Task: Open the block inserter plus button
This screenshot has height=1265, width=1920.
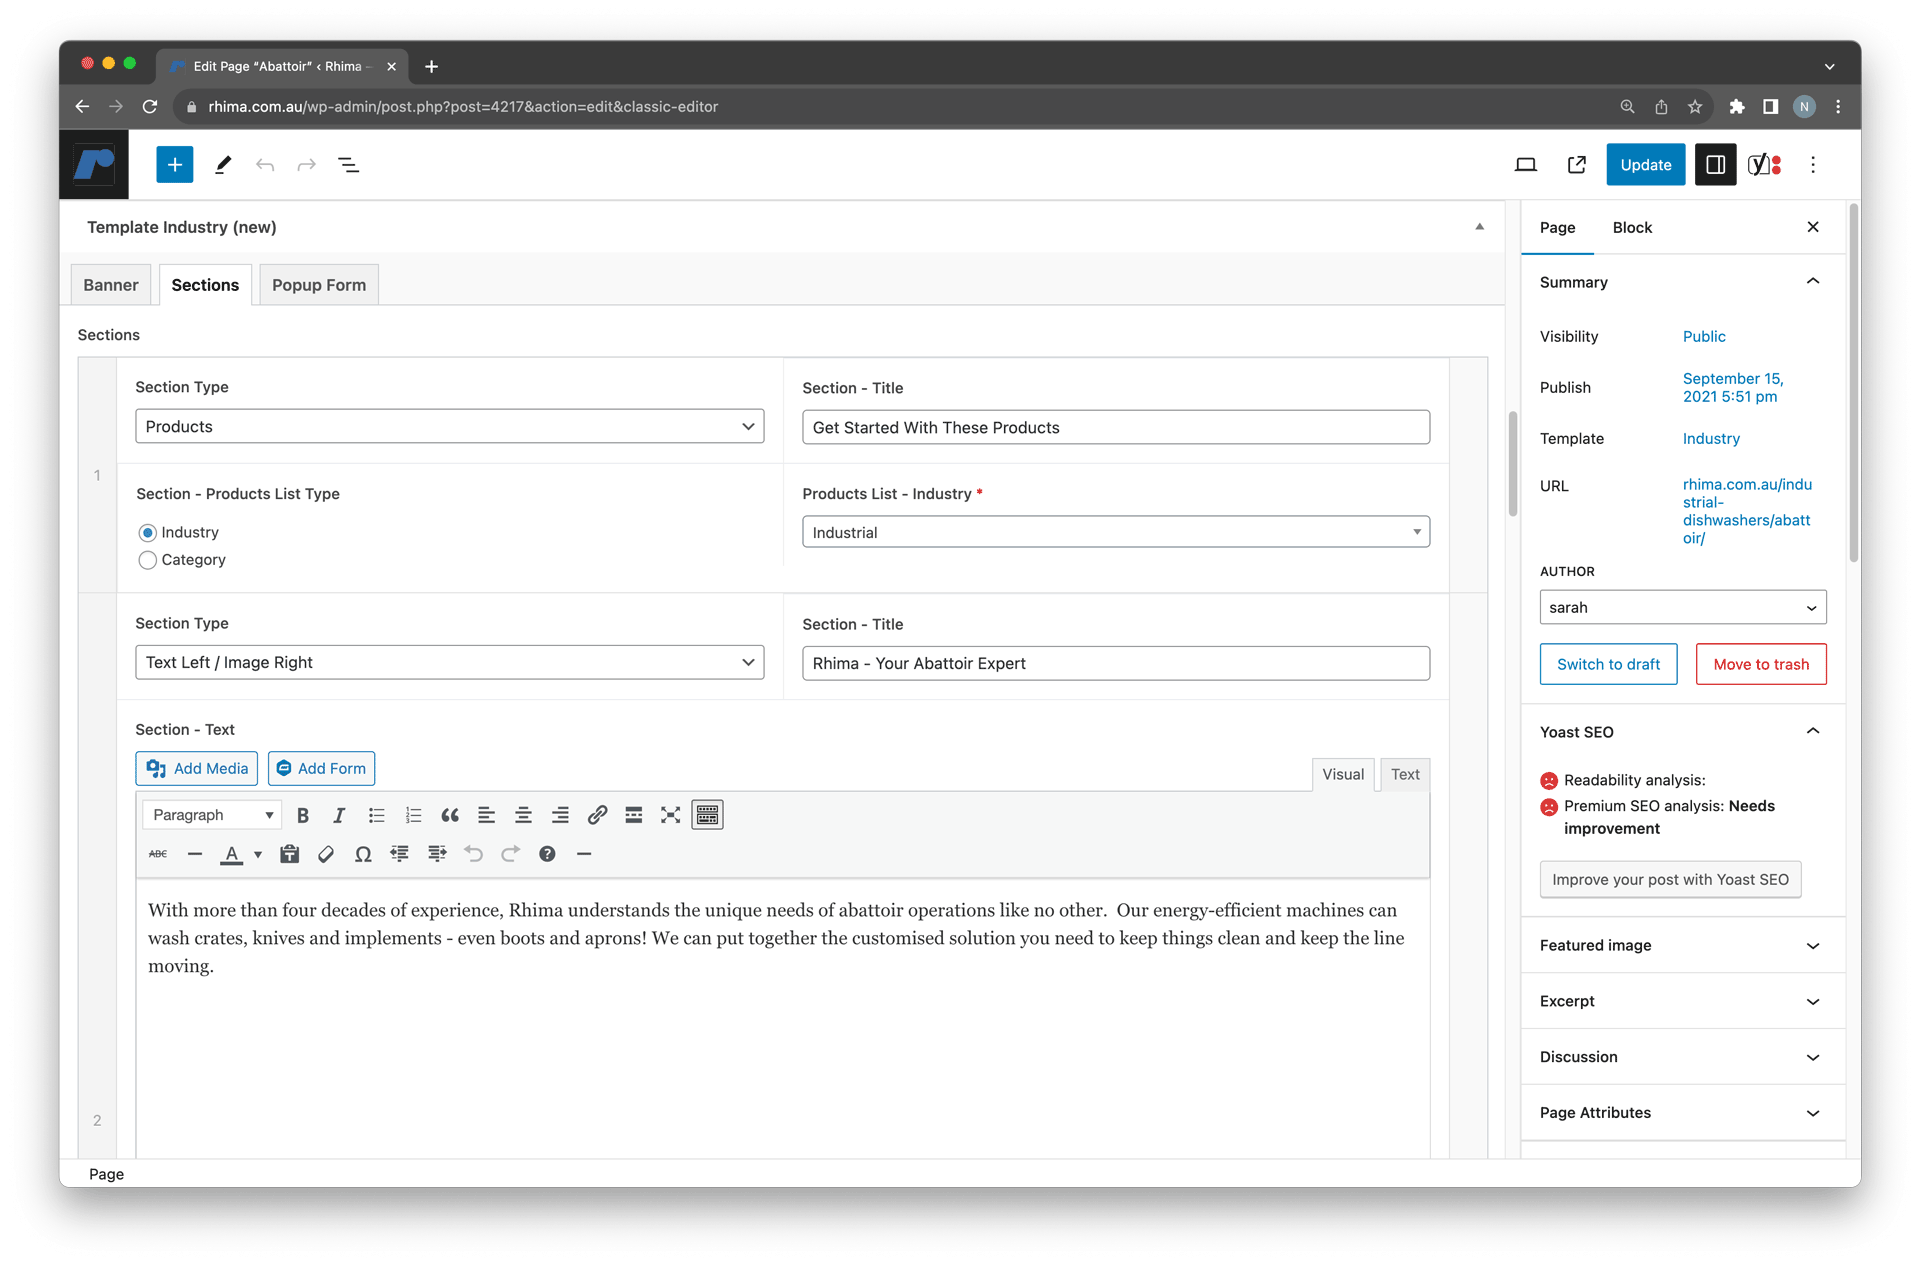Action: (174, 165)
